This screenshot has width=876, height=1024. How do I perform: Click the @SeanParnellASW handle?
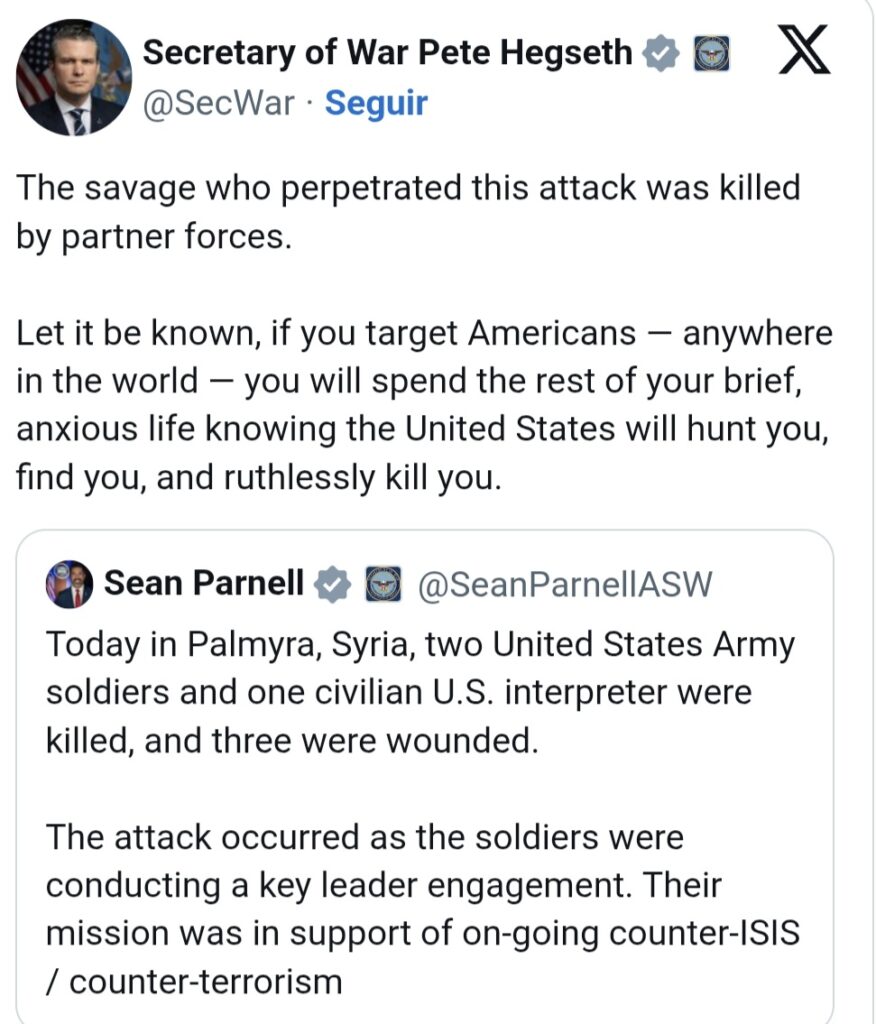(x=563, y=583)
